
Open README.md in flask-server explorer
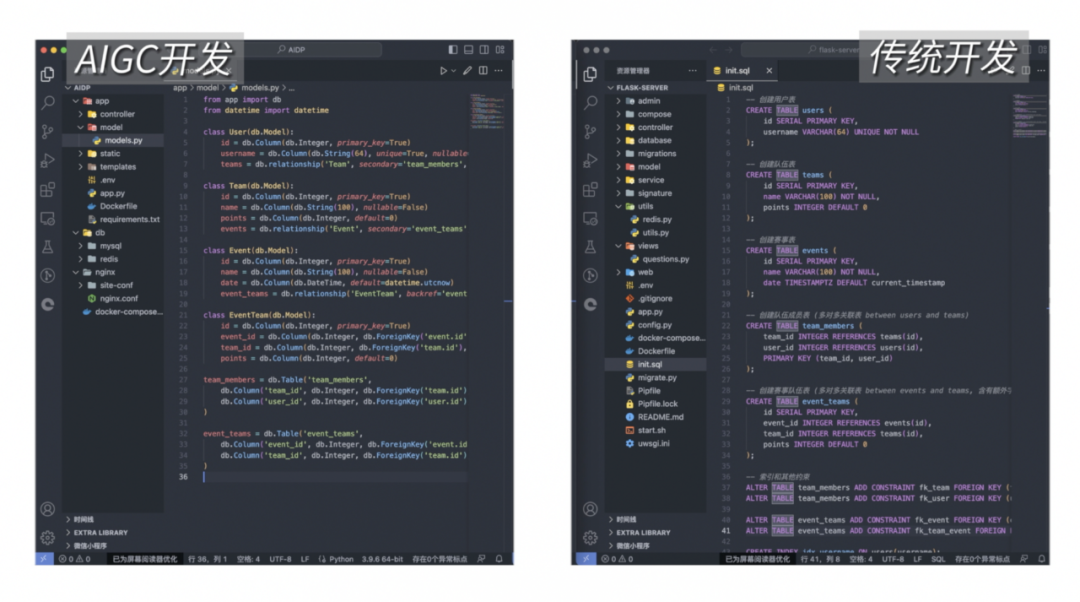pyautogui.click(x=661, y=417)
